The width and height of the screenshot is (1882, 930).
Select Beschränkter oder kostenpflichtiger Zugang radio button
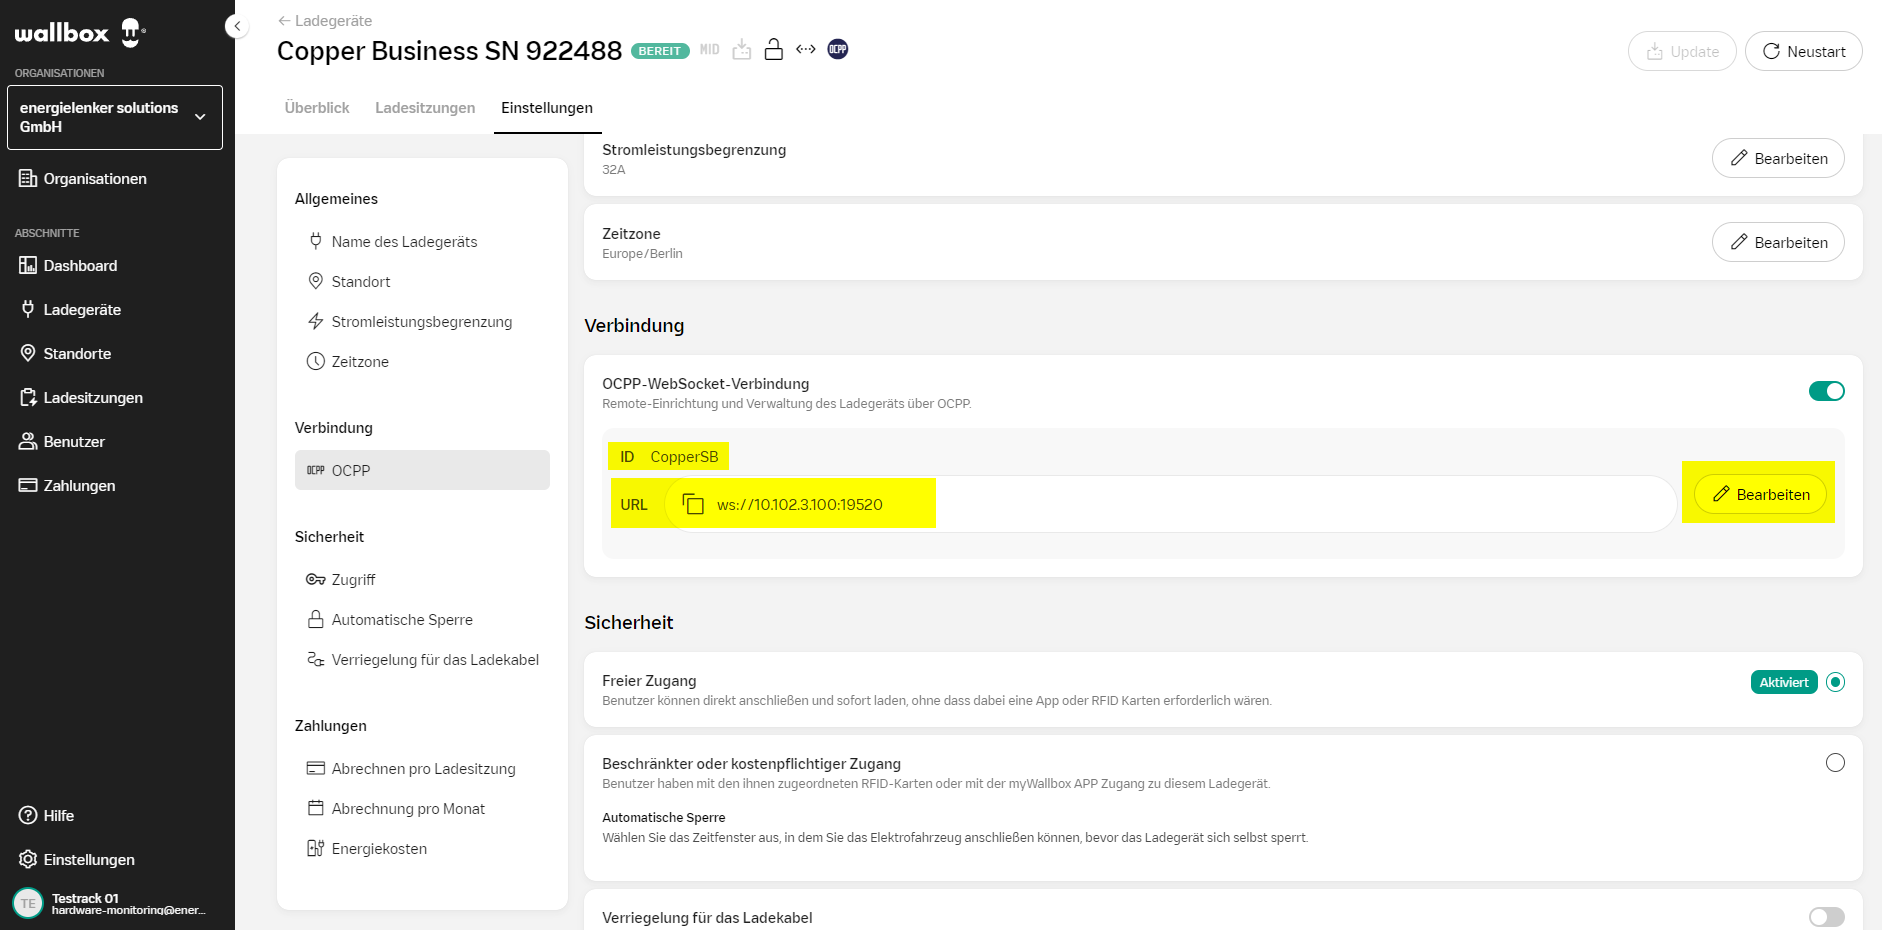coord(1835,763)
